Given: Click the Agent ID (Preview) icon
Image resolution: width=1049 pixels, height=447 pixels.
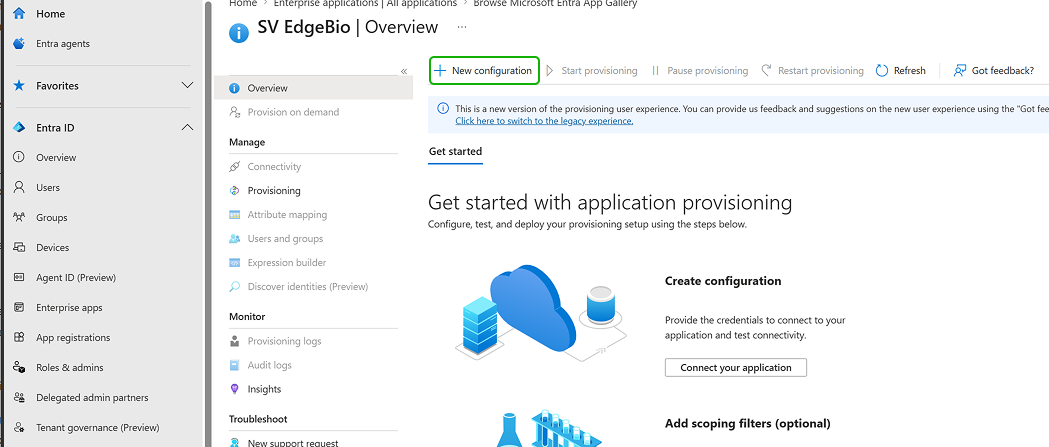Looking at the screenshot, I should click(19, 277).
